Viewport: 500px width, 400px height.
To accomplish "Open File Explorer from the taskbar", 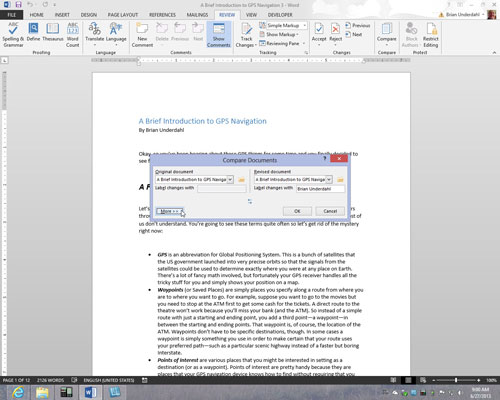I will coord(42,392).
